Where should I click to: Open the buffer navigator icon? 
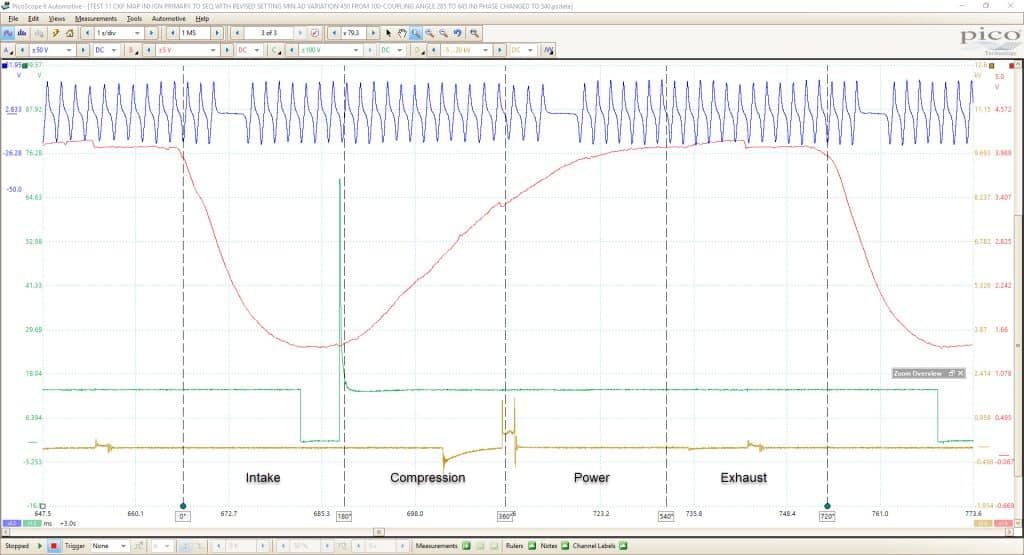[315, 33]
